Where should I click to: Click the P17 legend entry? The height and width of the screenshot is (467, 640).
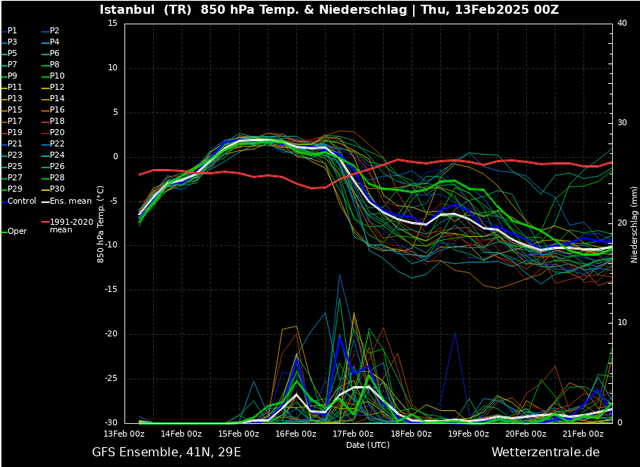tap(12, 121)
